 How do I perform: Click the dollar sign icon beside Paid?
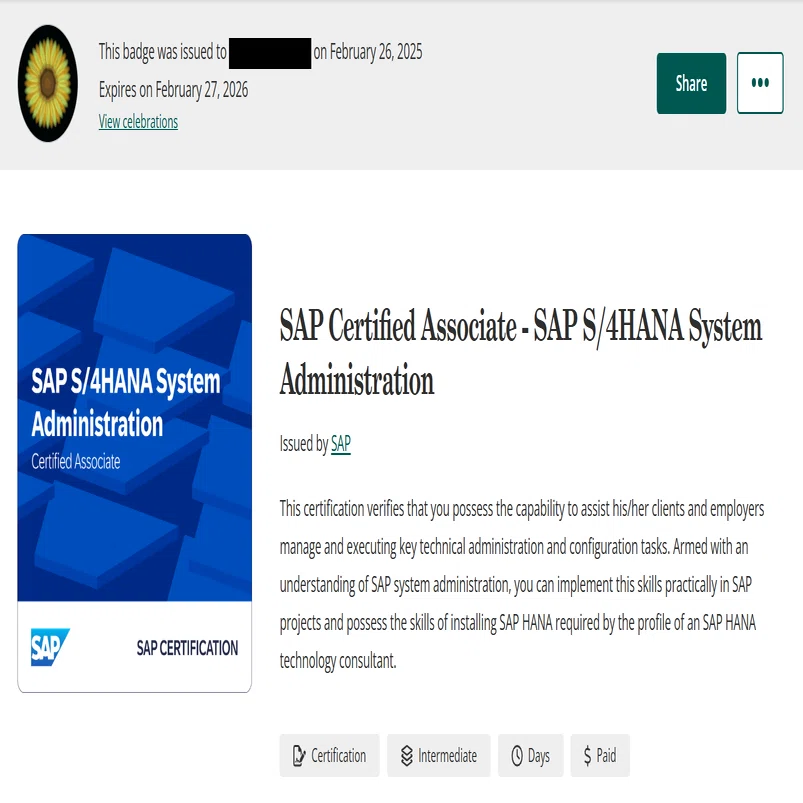point(587,756)
